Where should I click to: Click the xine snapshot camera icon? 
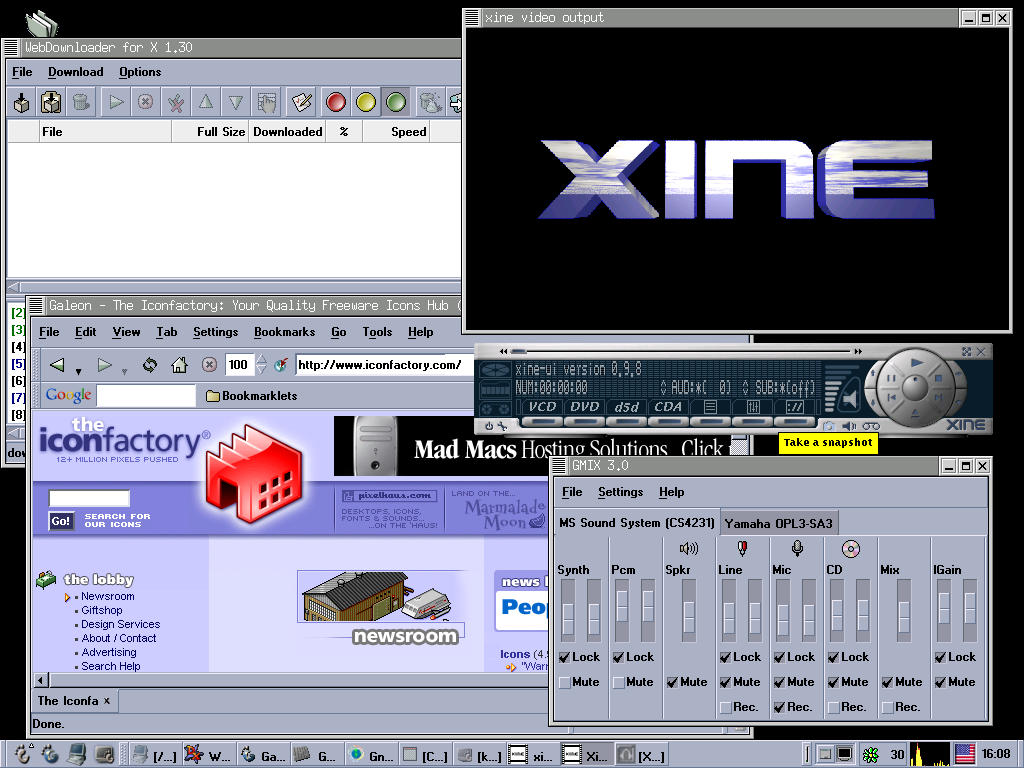tap(829, 426)
